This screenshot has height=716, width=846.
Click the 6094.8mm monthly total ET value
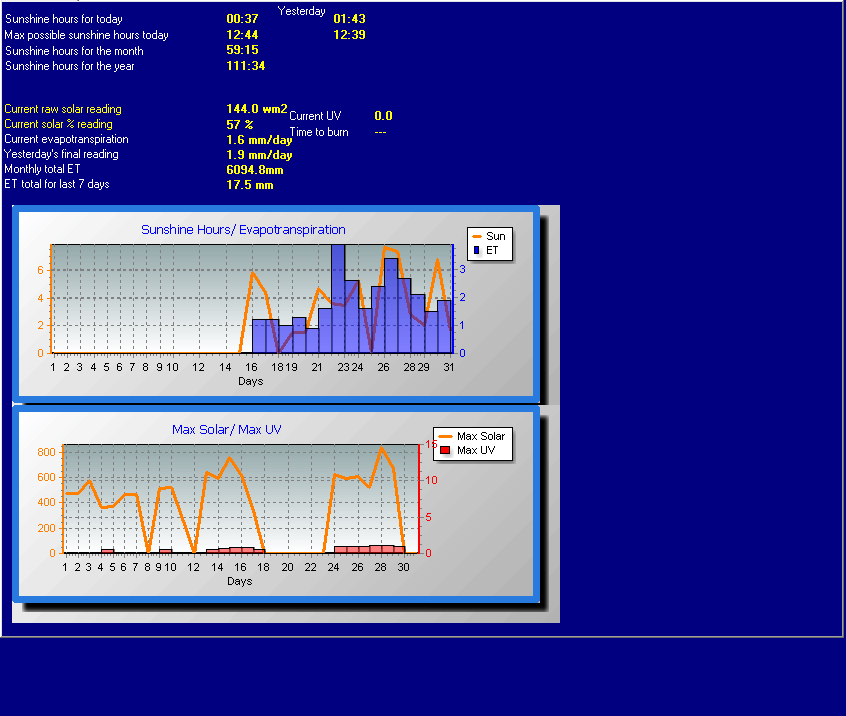tap(256, 170)
